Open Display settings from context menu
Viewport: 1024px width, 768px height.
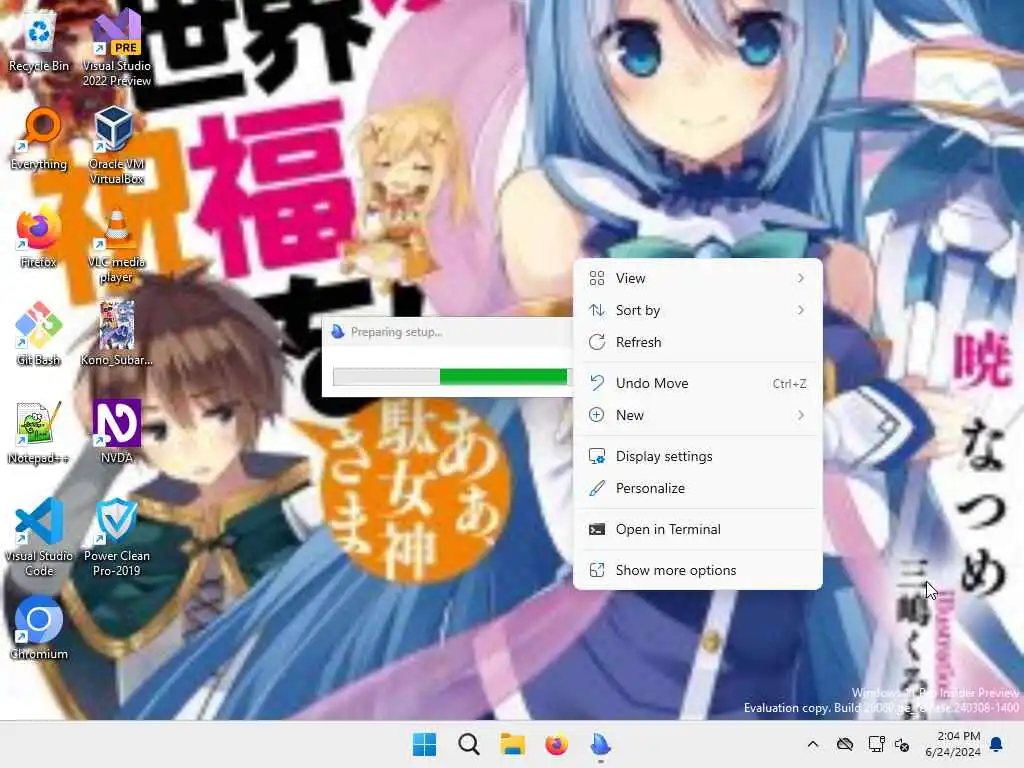click(697, 456)
